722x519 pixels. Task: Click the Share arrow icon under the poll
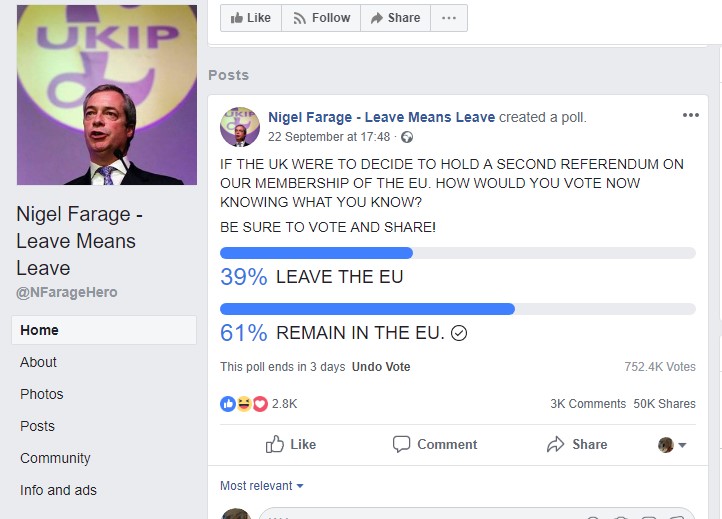[557, 444]
